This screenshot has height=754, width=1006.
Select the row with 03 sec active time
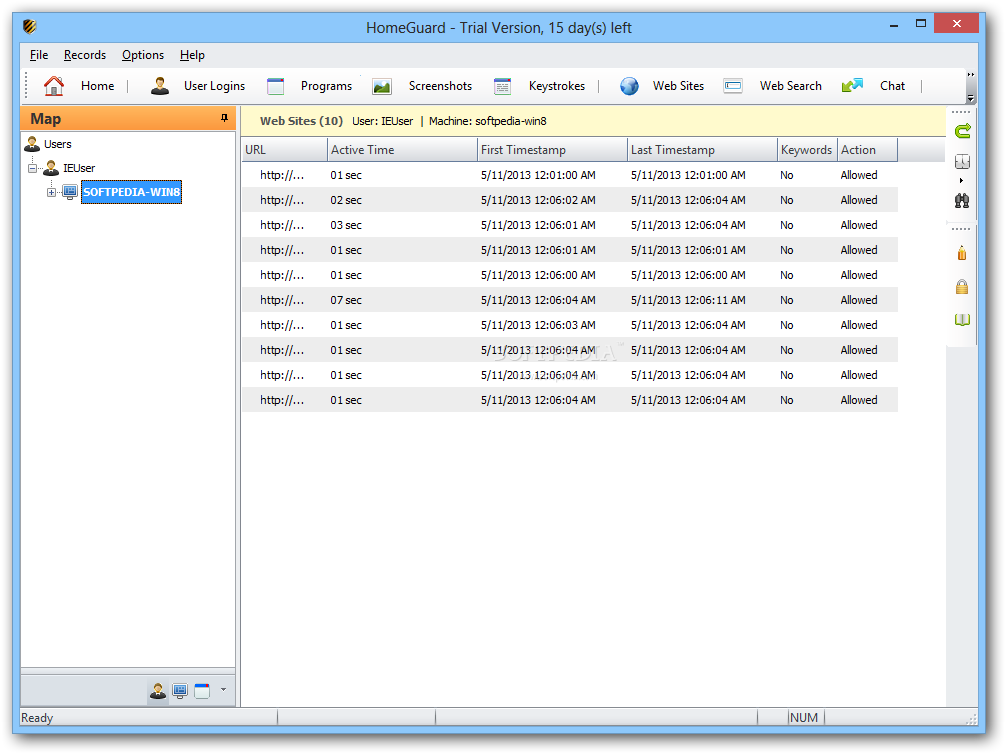570,225
